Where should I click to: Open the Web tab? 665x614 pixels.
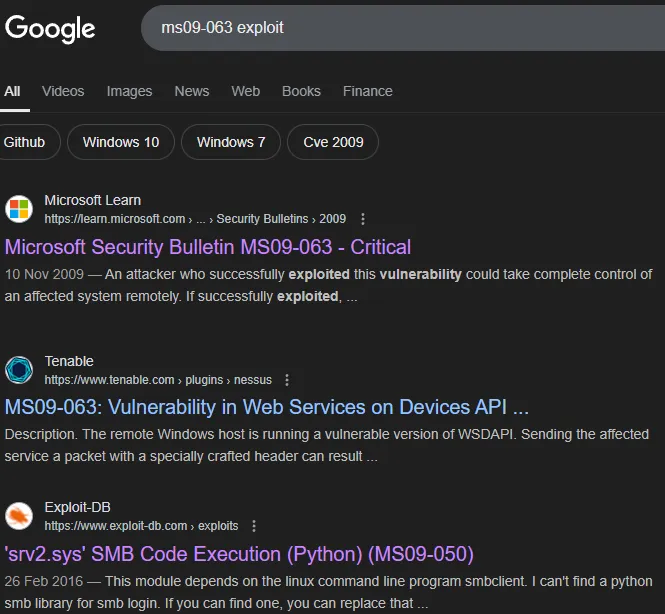[246, 91]
